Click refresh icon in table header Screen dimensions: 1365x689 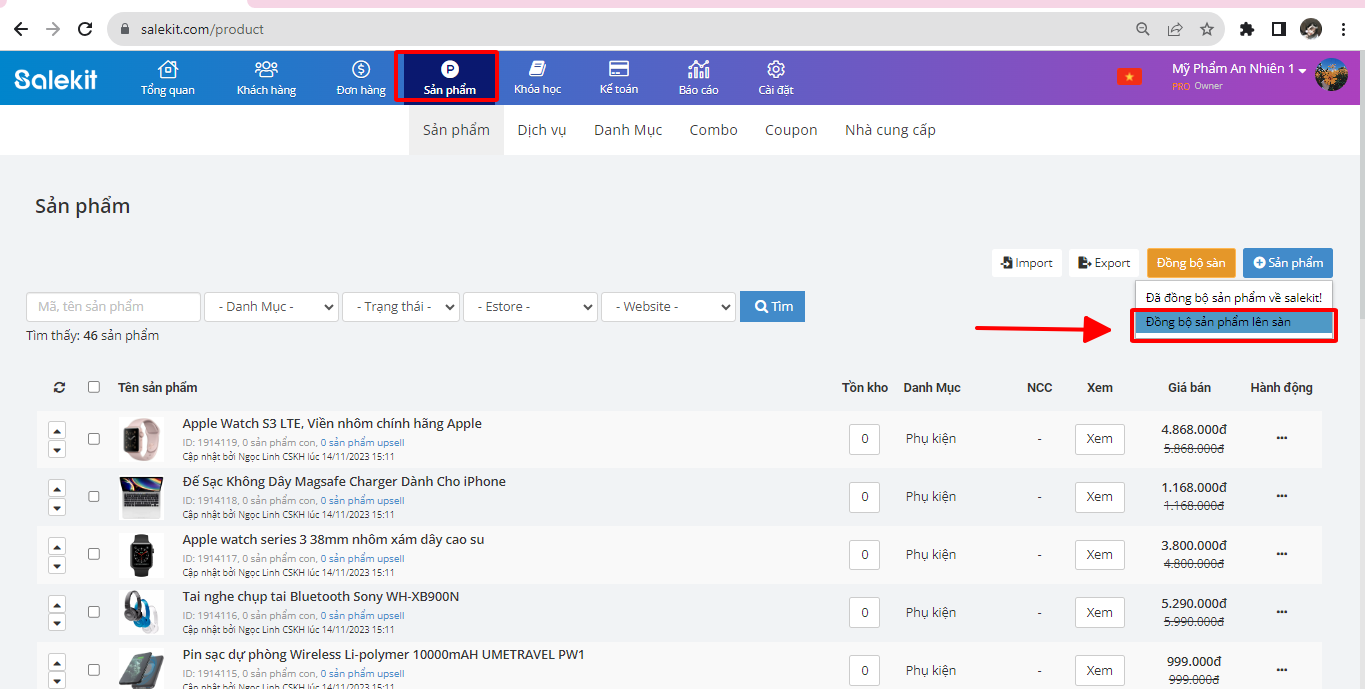[59, 387]
